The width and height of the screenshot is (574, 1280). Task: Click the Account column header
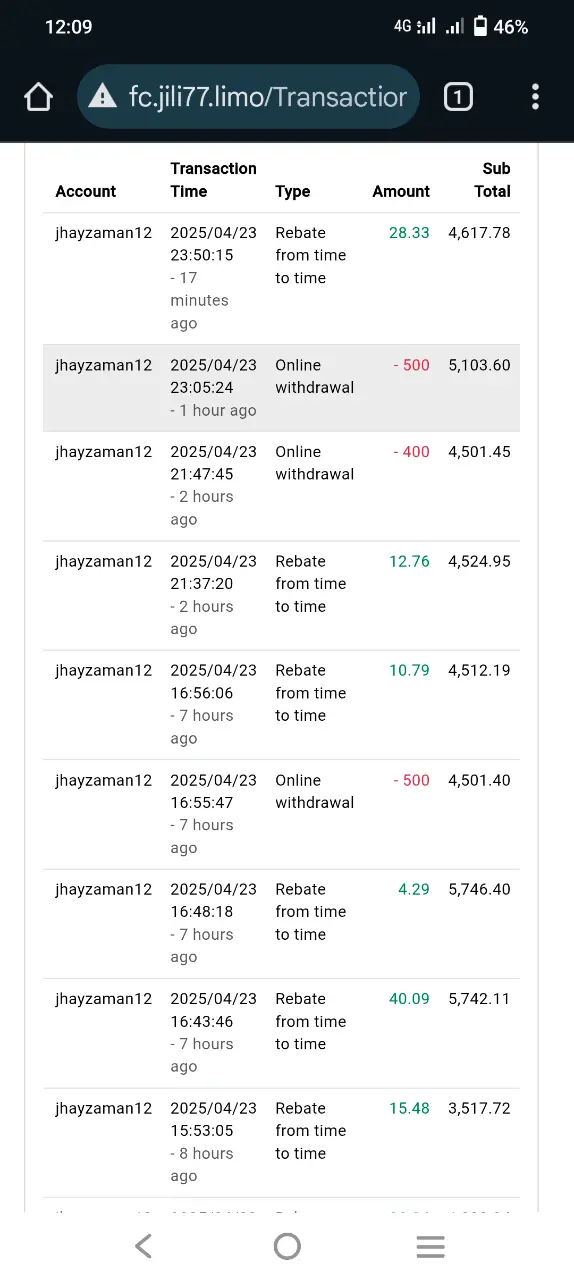click(86, 191)
